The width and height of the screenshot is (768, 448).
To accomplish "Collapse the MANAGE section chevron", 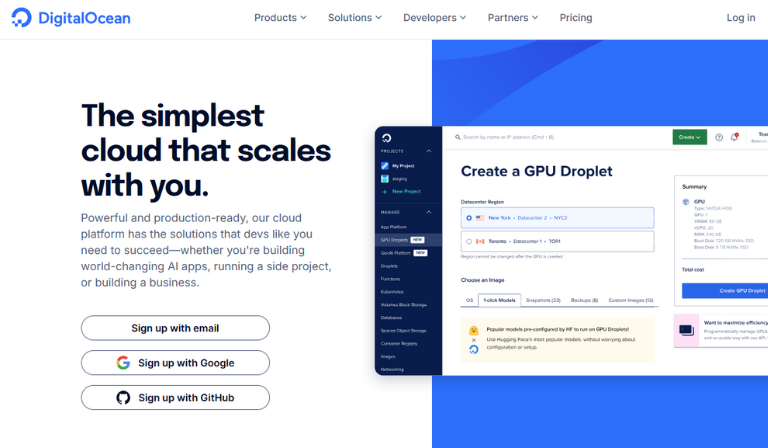I will tap(429, 212).
